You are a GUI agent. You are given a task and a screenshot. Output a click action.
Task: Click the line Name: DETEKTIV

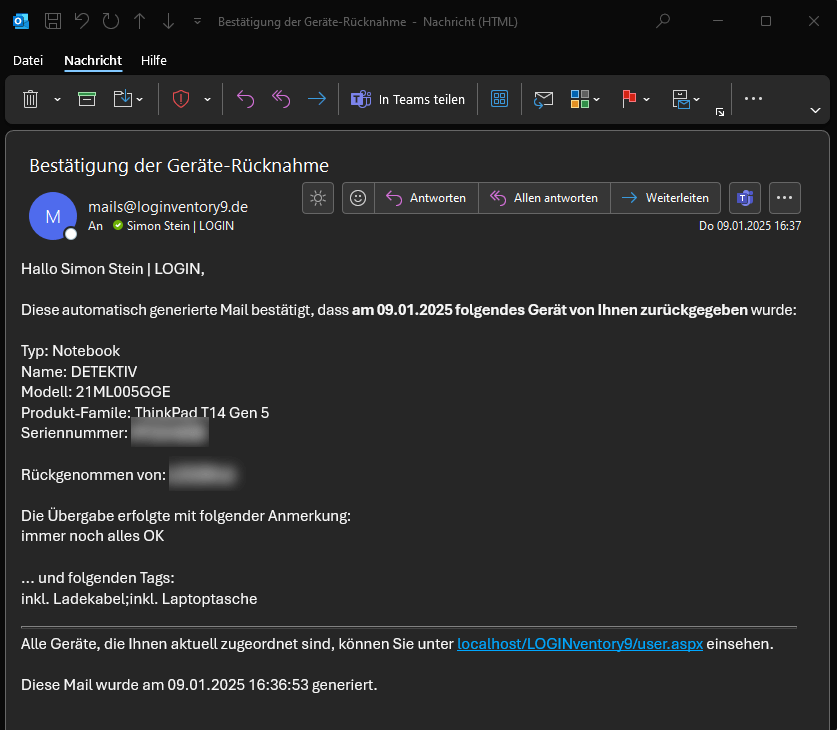pyautogui.click(x=79, y=372)
